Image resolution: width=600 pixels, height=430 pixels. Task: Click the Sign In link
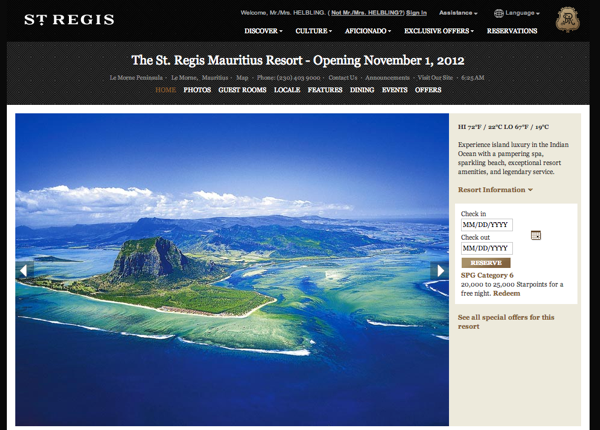416,13
